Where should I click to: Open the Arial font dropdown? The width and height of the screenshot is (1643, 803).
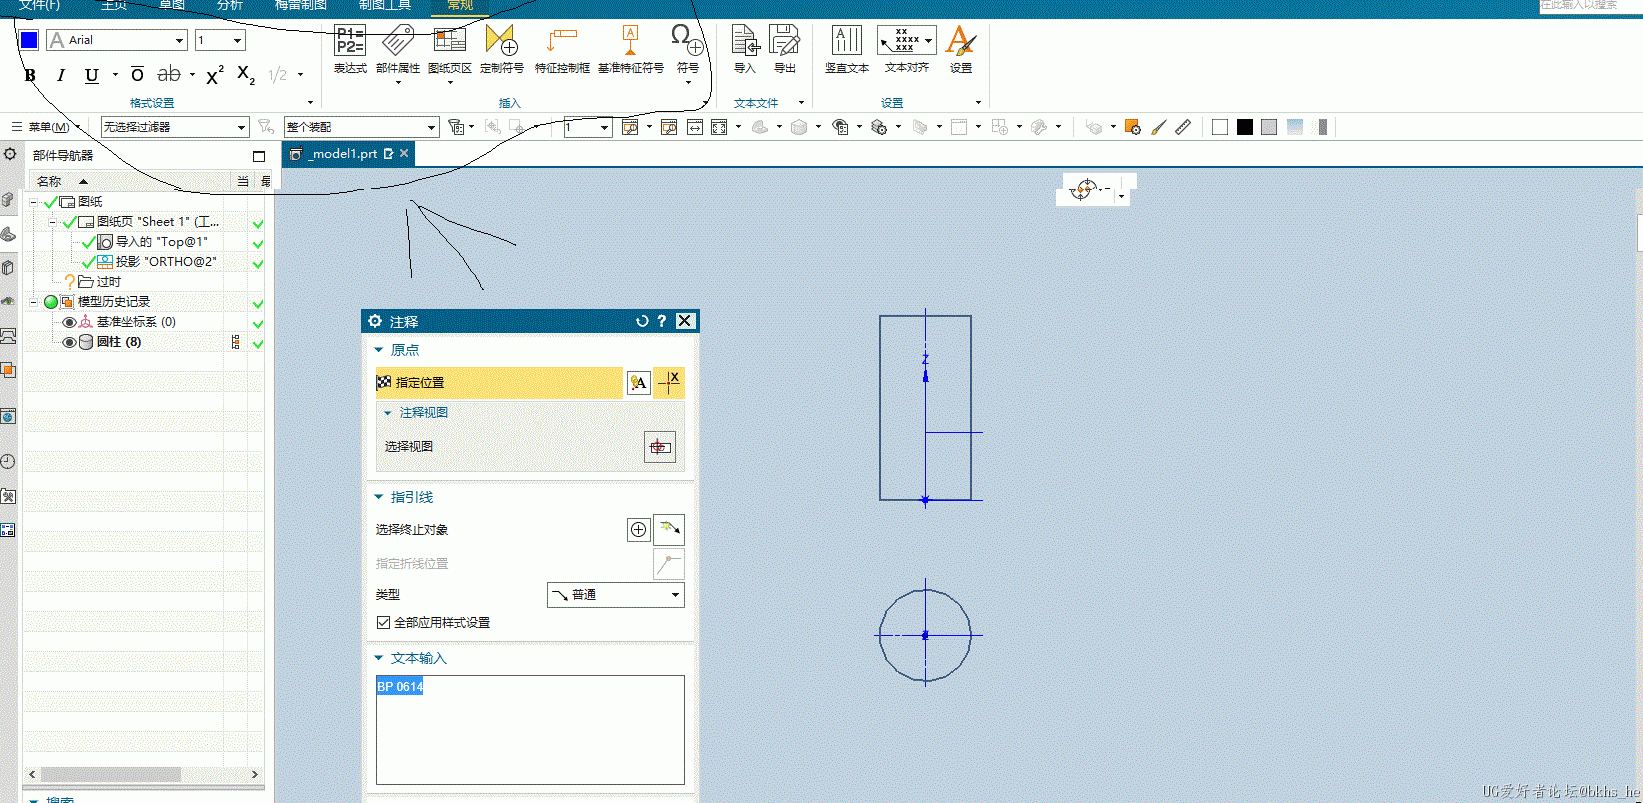click(x=180, y=40)
